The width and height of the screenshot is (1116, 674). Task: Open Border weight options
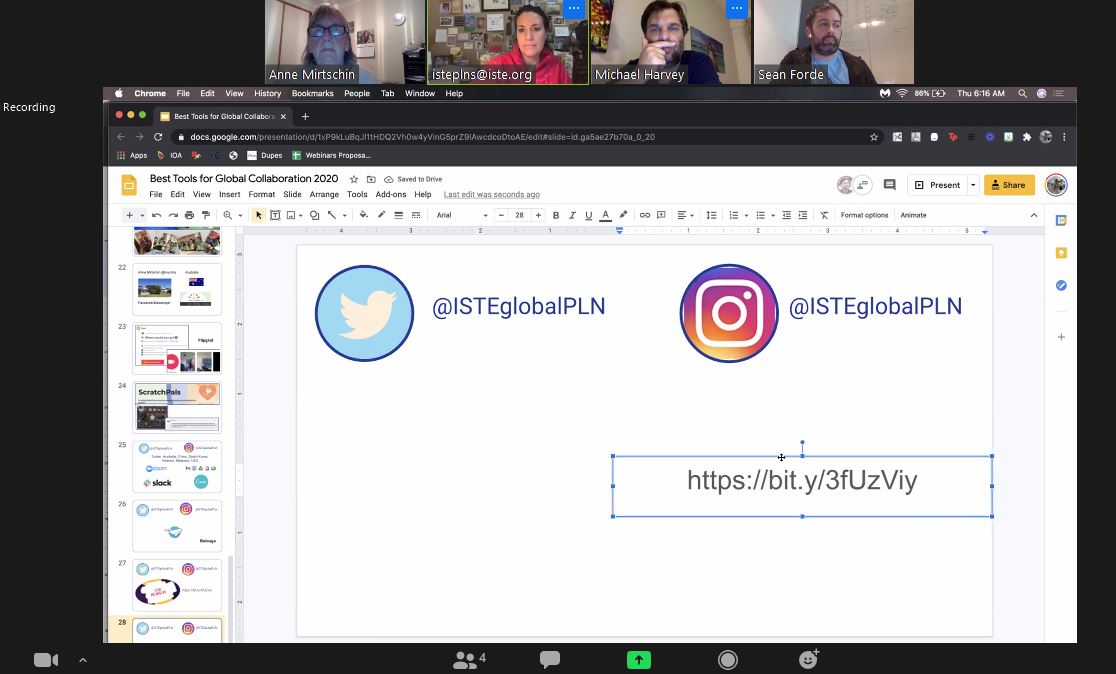pyautogui.click(x=399, y=215)
